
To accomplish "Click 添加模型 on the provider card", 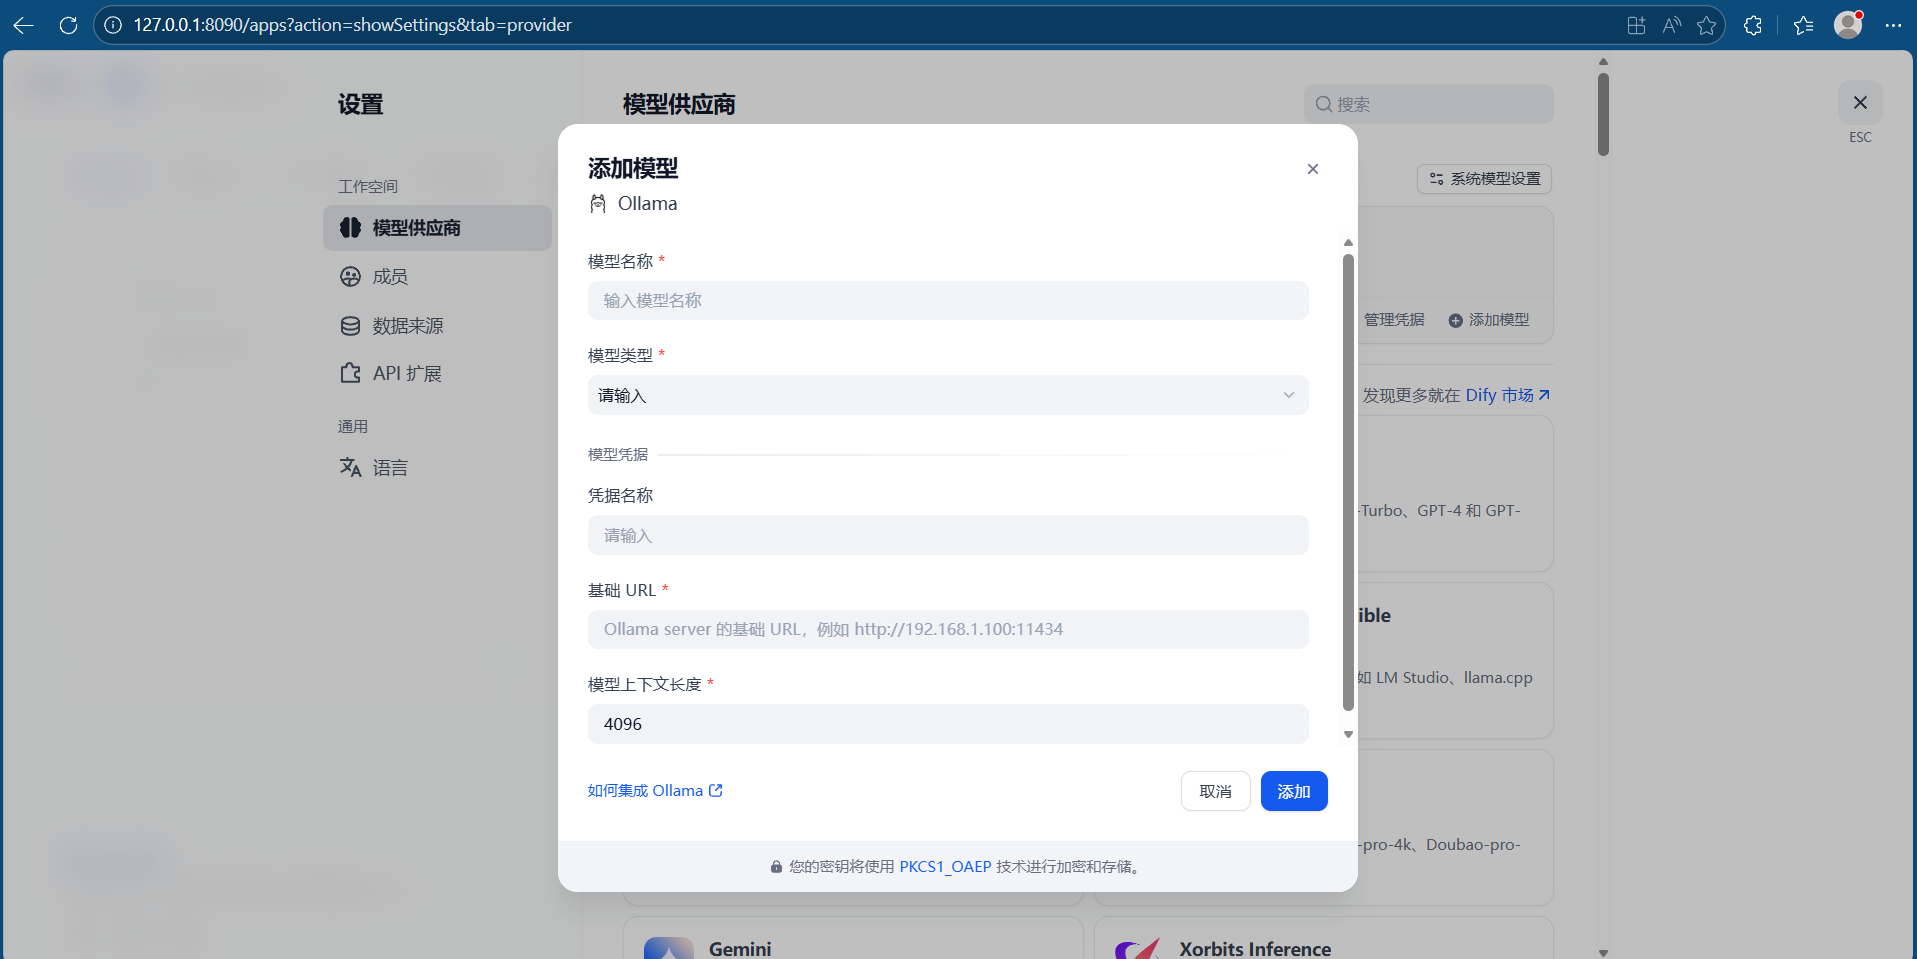I will pyautogui.click(x=1489, y=320).
